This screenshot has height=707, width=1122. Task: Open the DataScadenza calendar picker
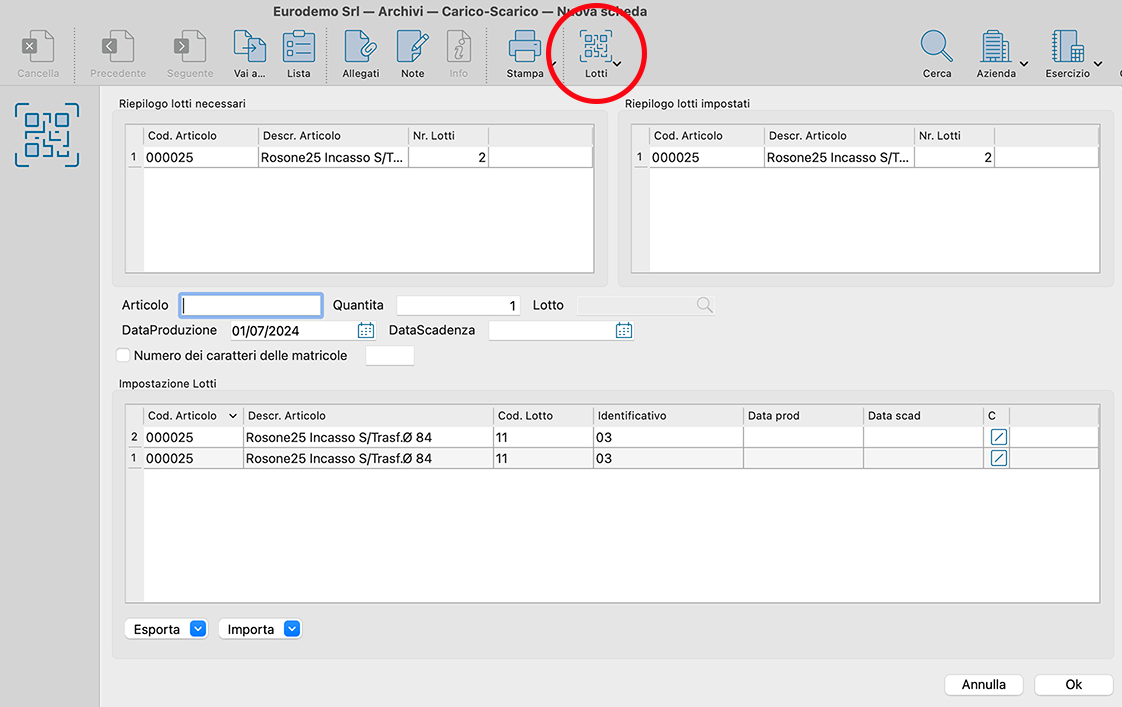(x=624, y=330)
